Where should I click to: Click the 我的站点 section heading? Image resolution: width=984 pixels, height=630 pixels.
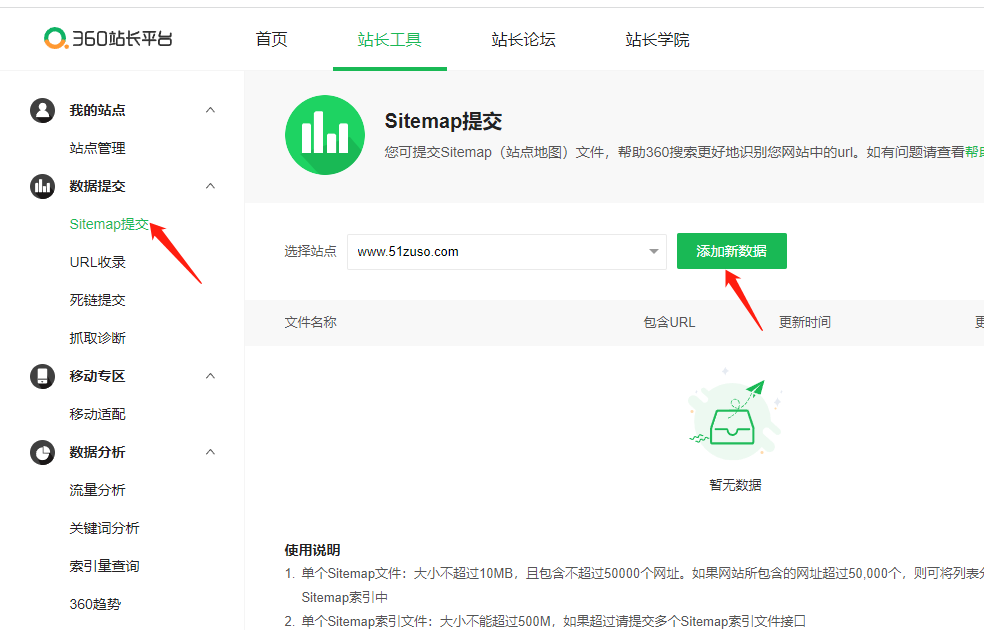tap(97, 110)
